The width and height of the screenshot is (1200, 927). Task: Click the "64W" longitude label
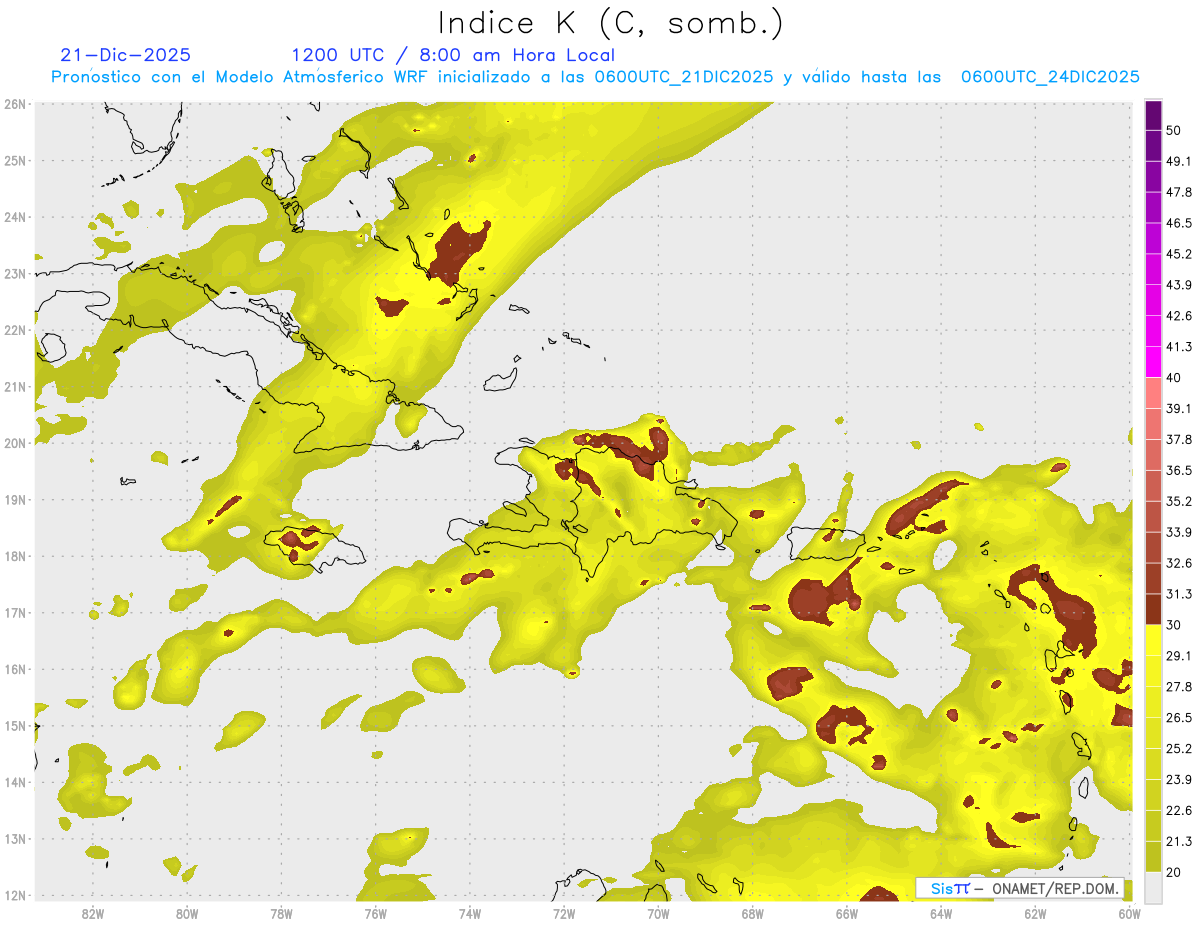[941, 913]
